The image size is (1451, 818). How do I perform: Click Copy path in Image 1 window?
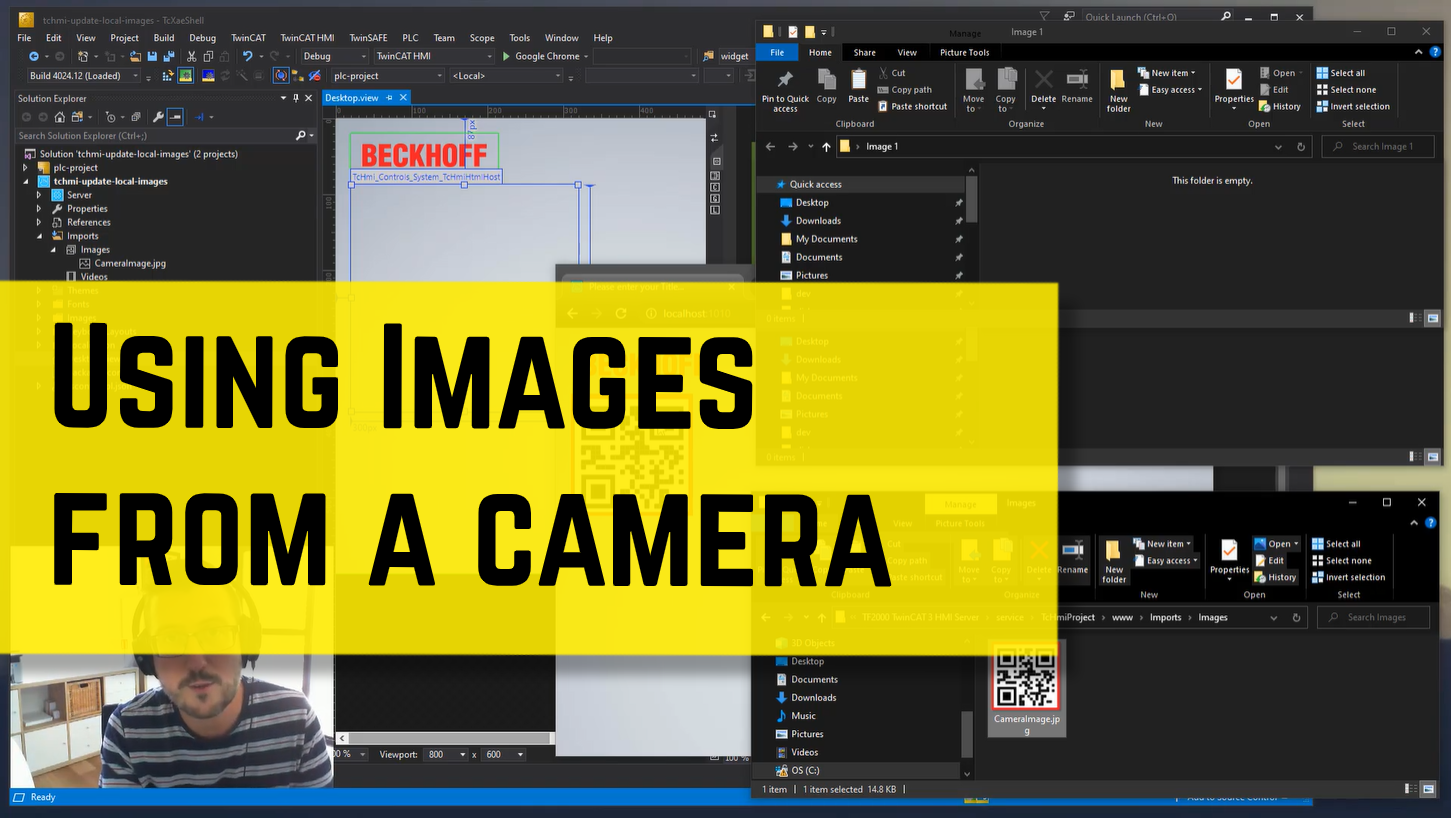(x=905, y=90)
